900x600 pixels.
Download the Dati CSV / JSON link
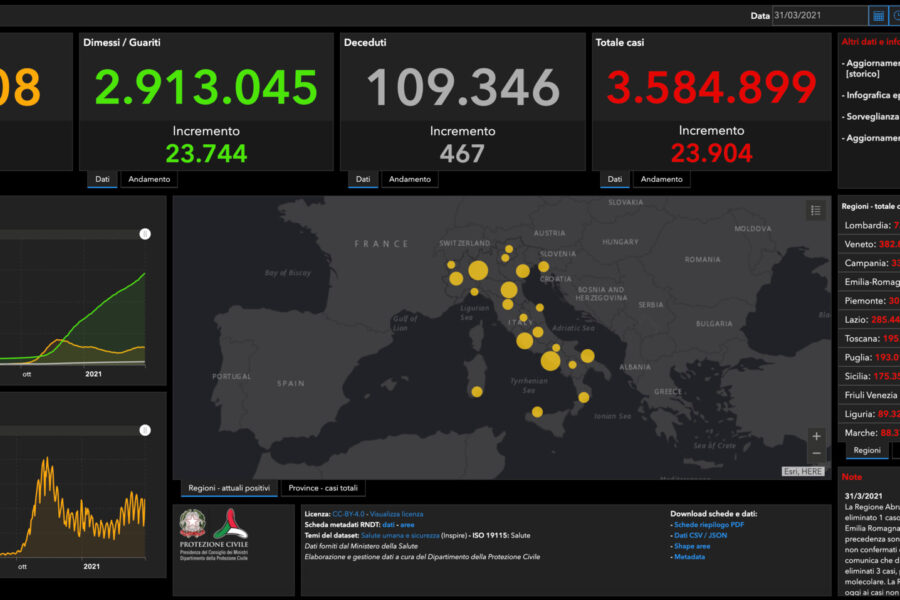point(701,535)
